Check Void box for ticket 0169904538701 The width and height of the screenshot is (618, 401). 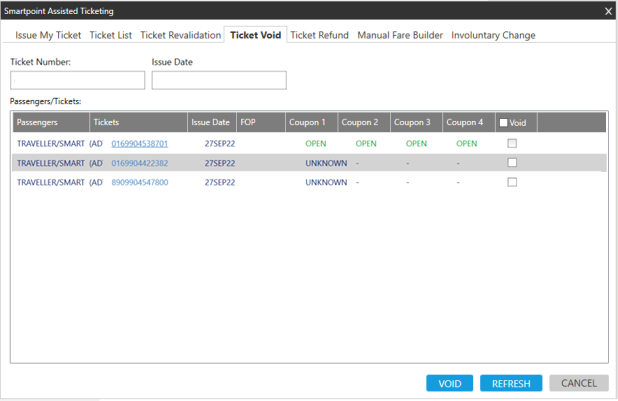tap(512, 143)
